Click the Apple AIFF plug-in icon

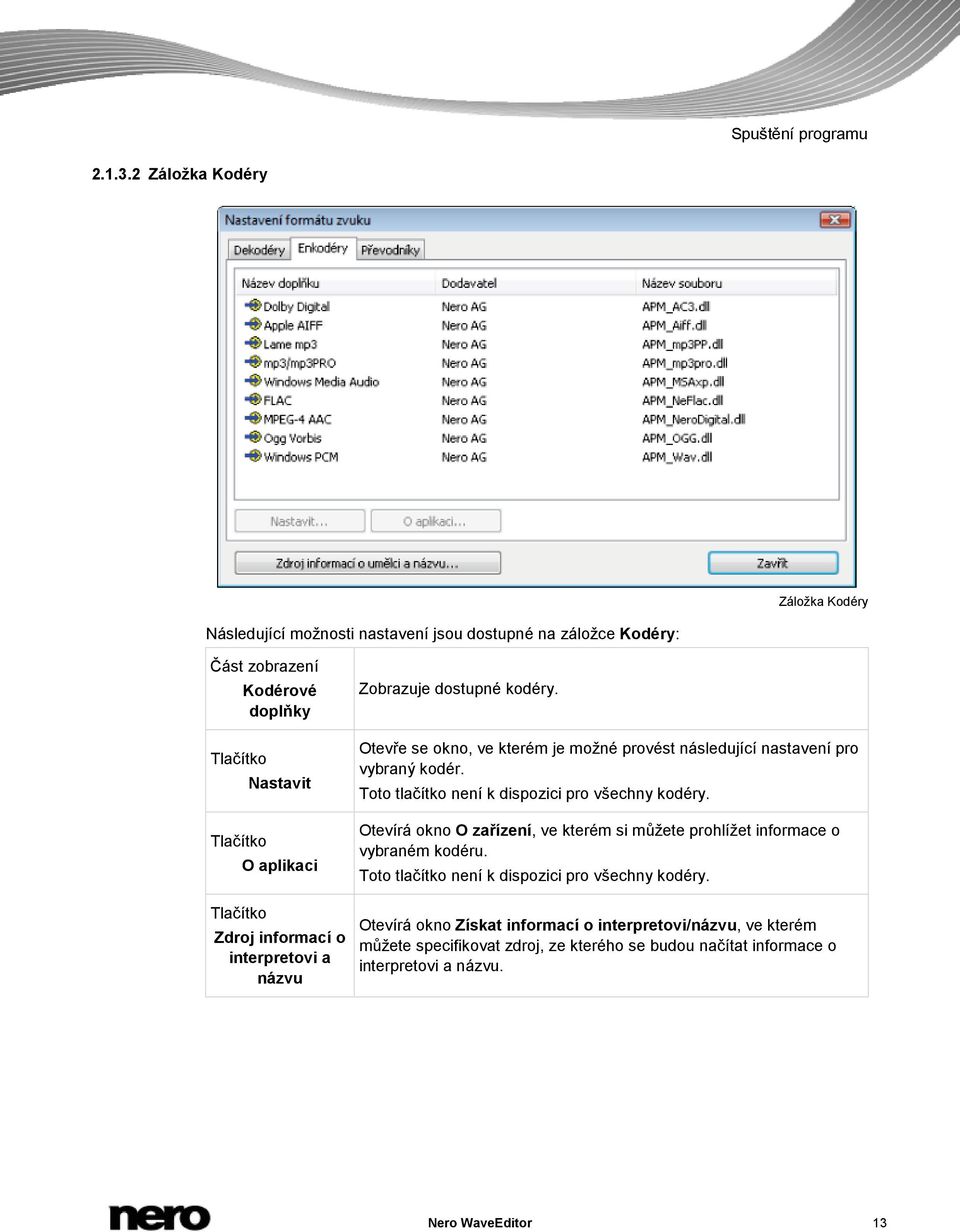pos(252,325)
